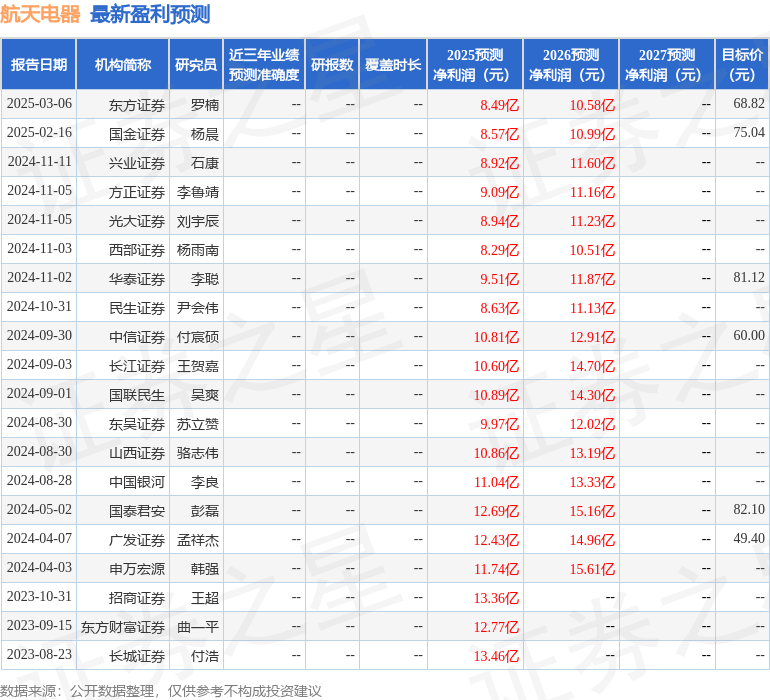770x700 pixels.
Task: Click the 9.51亿 profit forecast value
Action: coord(499,279)
